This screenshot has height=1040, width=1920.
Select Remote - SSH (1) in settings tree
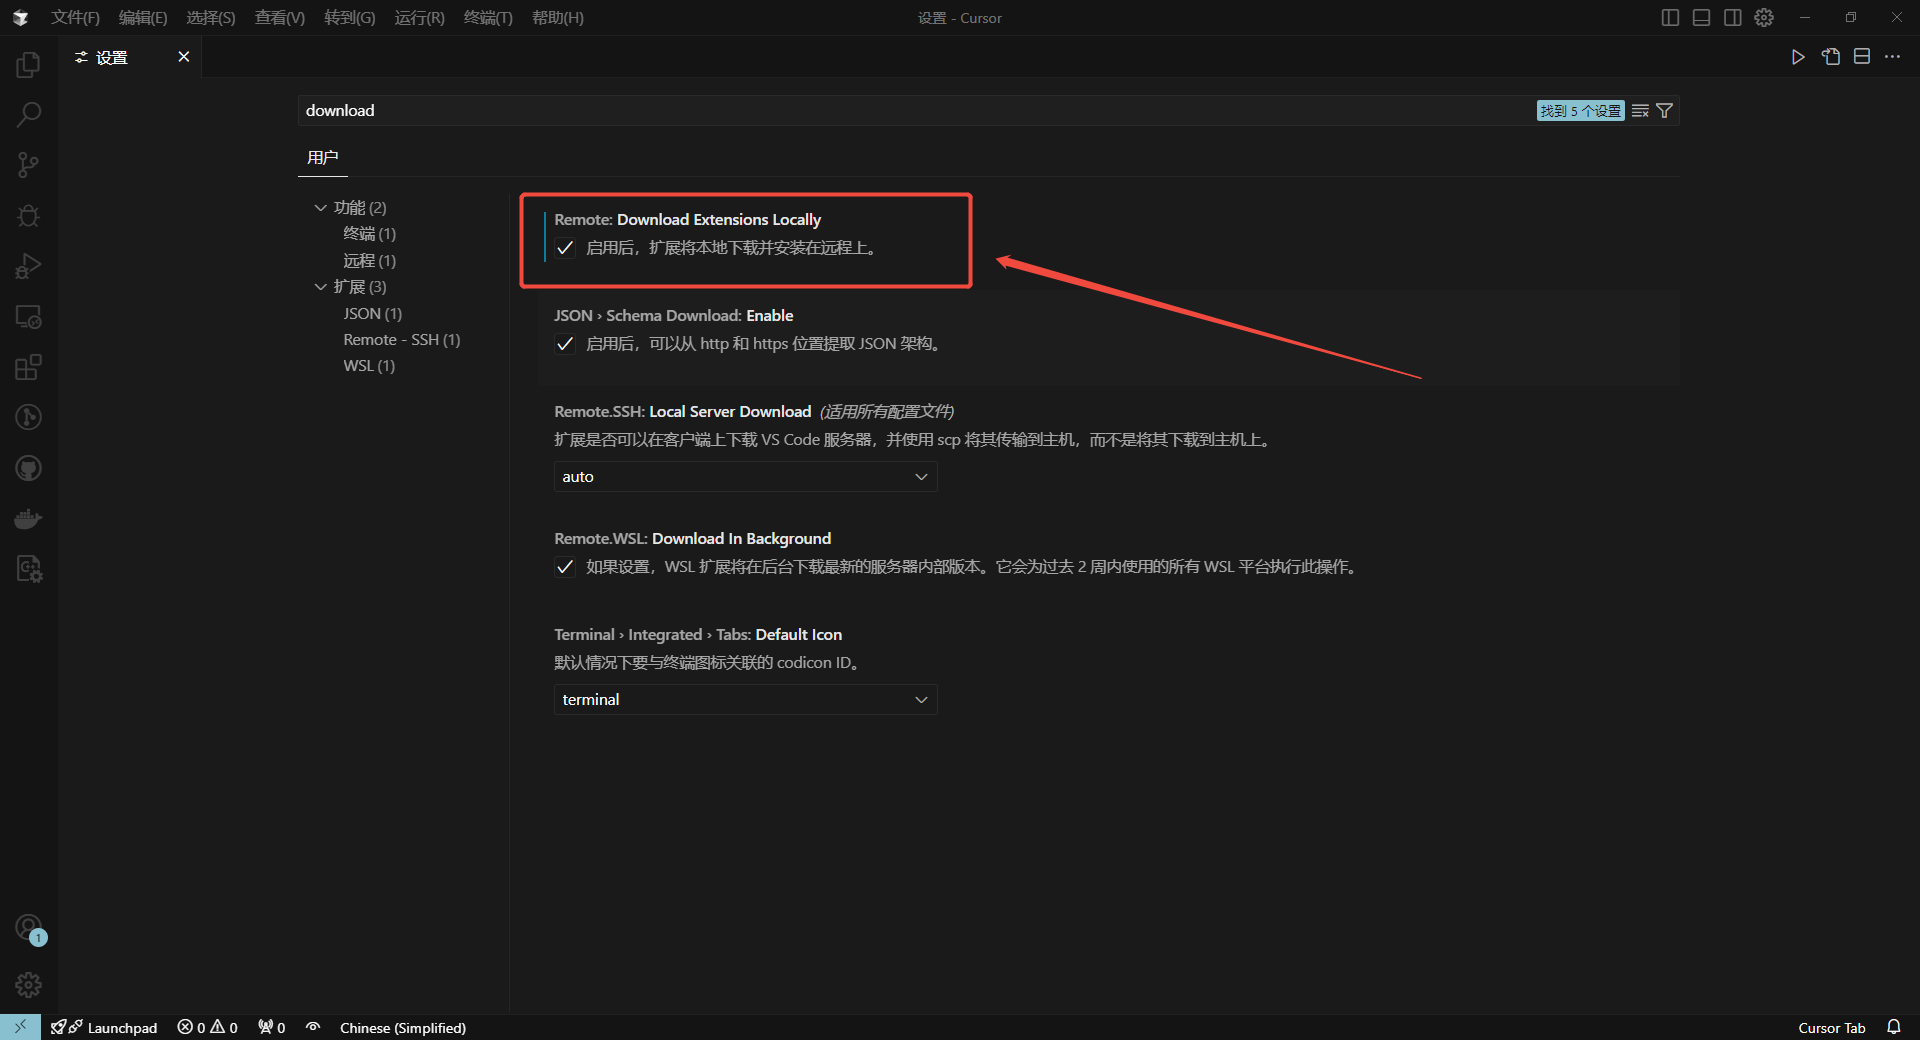click(401, 340)
